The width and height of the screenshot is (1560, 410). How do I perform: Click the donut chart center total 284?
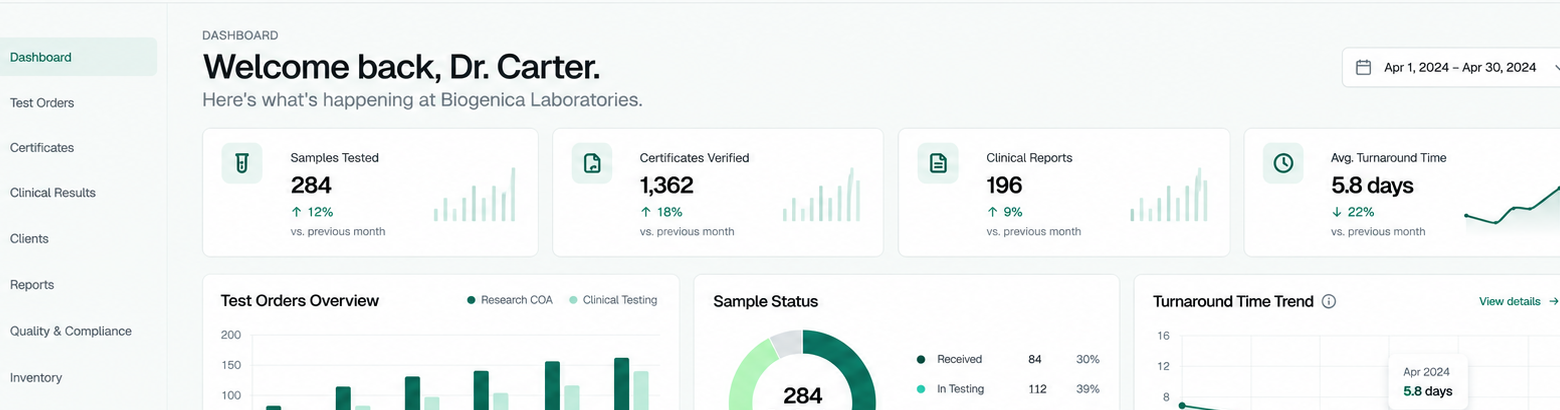[802, 396]
